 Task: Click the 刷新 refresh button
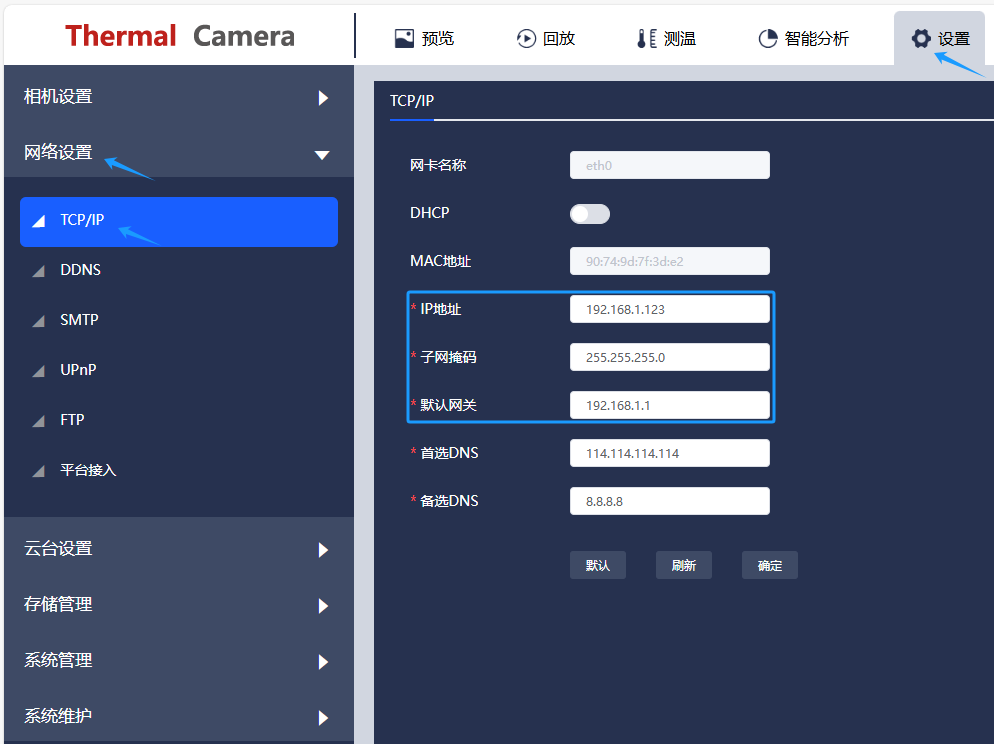pyautogui.click(x=684, y=565)
